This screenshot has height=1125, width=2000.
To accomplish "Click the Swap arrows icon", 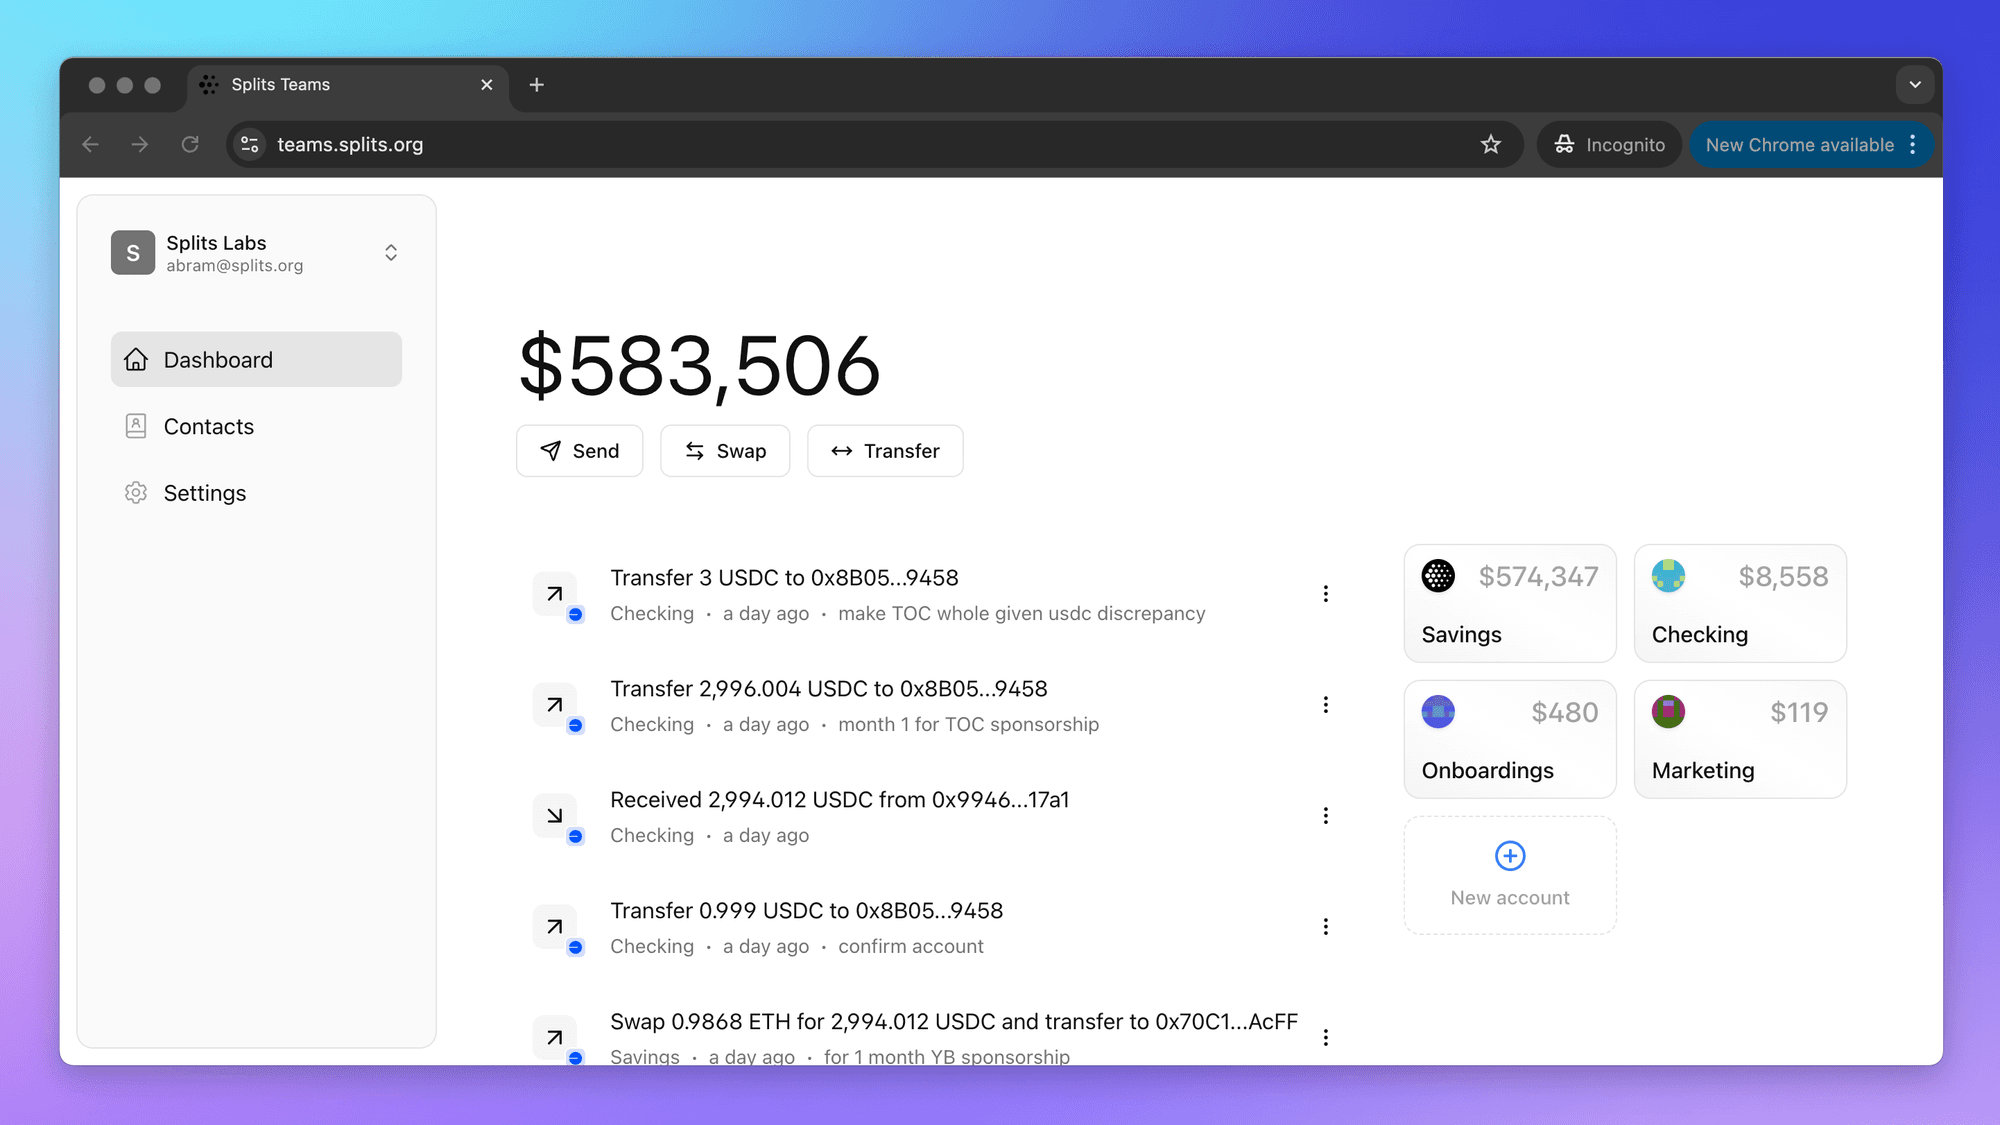I will 694,451.
